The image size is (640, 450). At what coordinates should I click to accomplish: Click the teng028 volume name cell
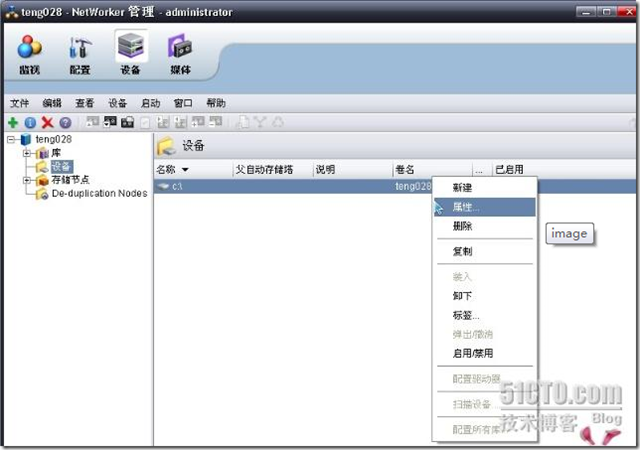point(413,186)
